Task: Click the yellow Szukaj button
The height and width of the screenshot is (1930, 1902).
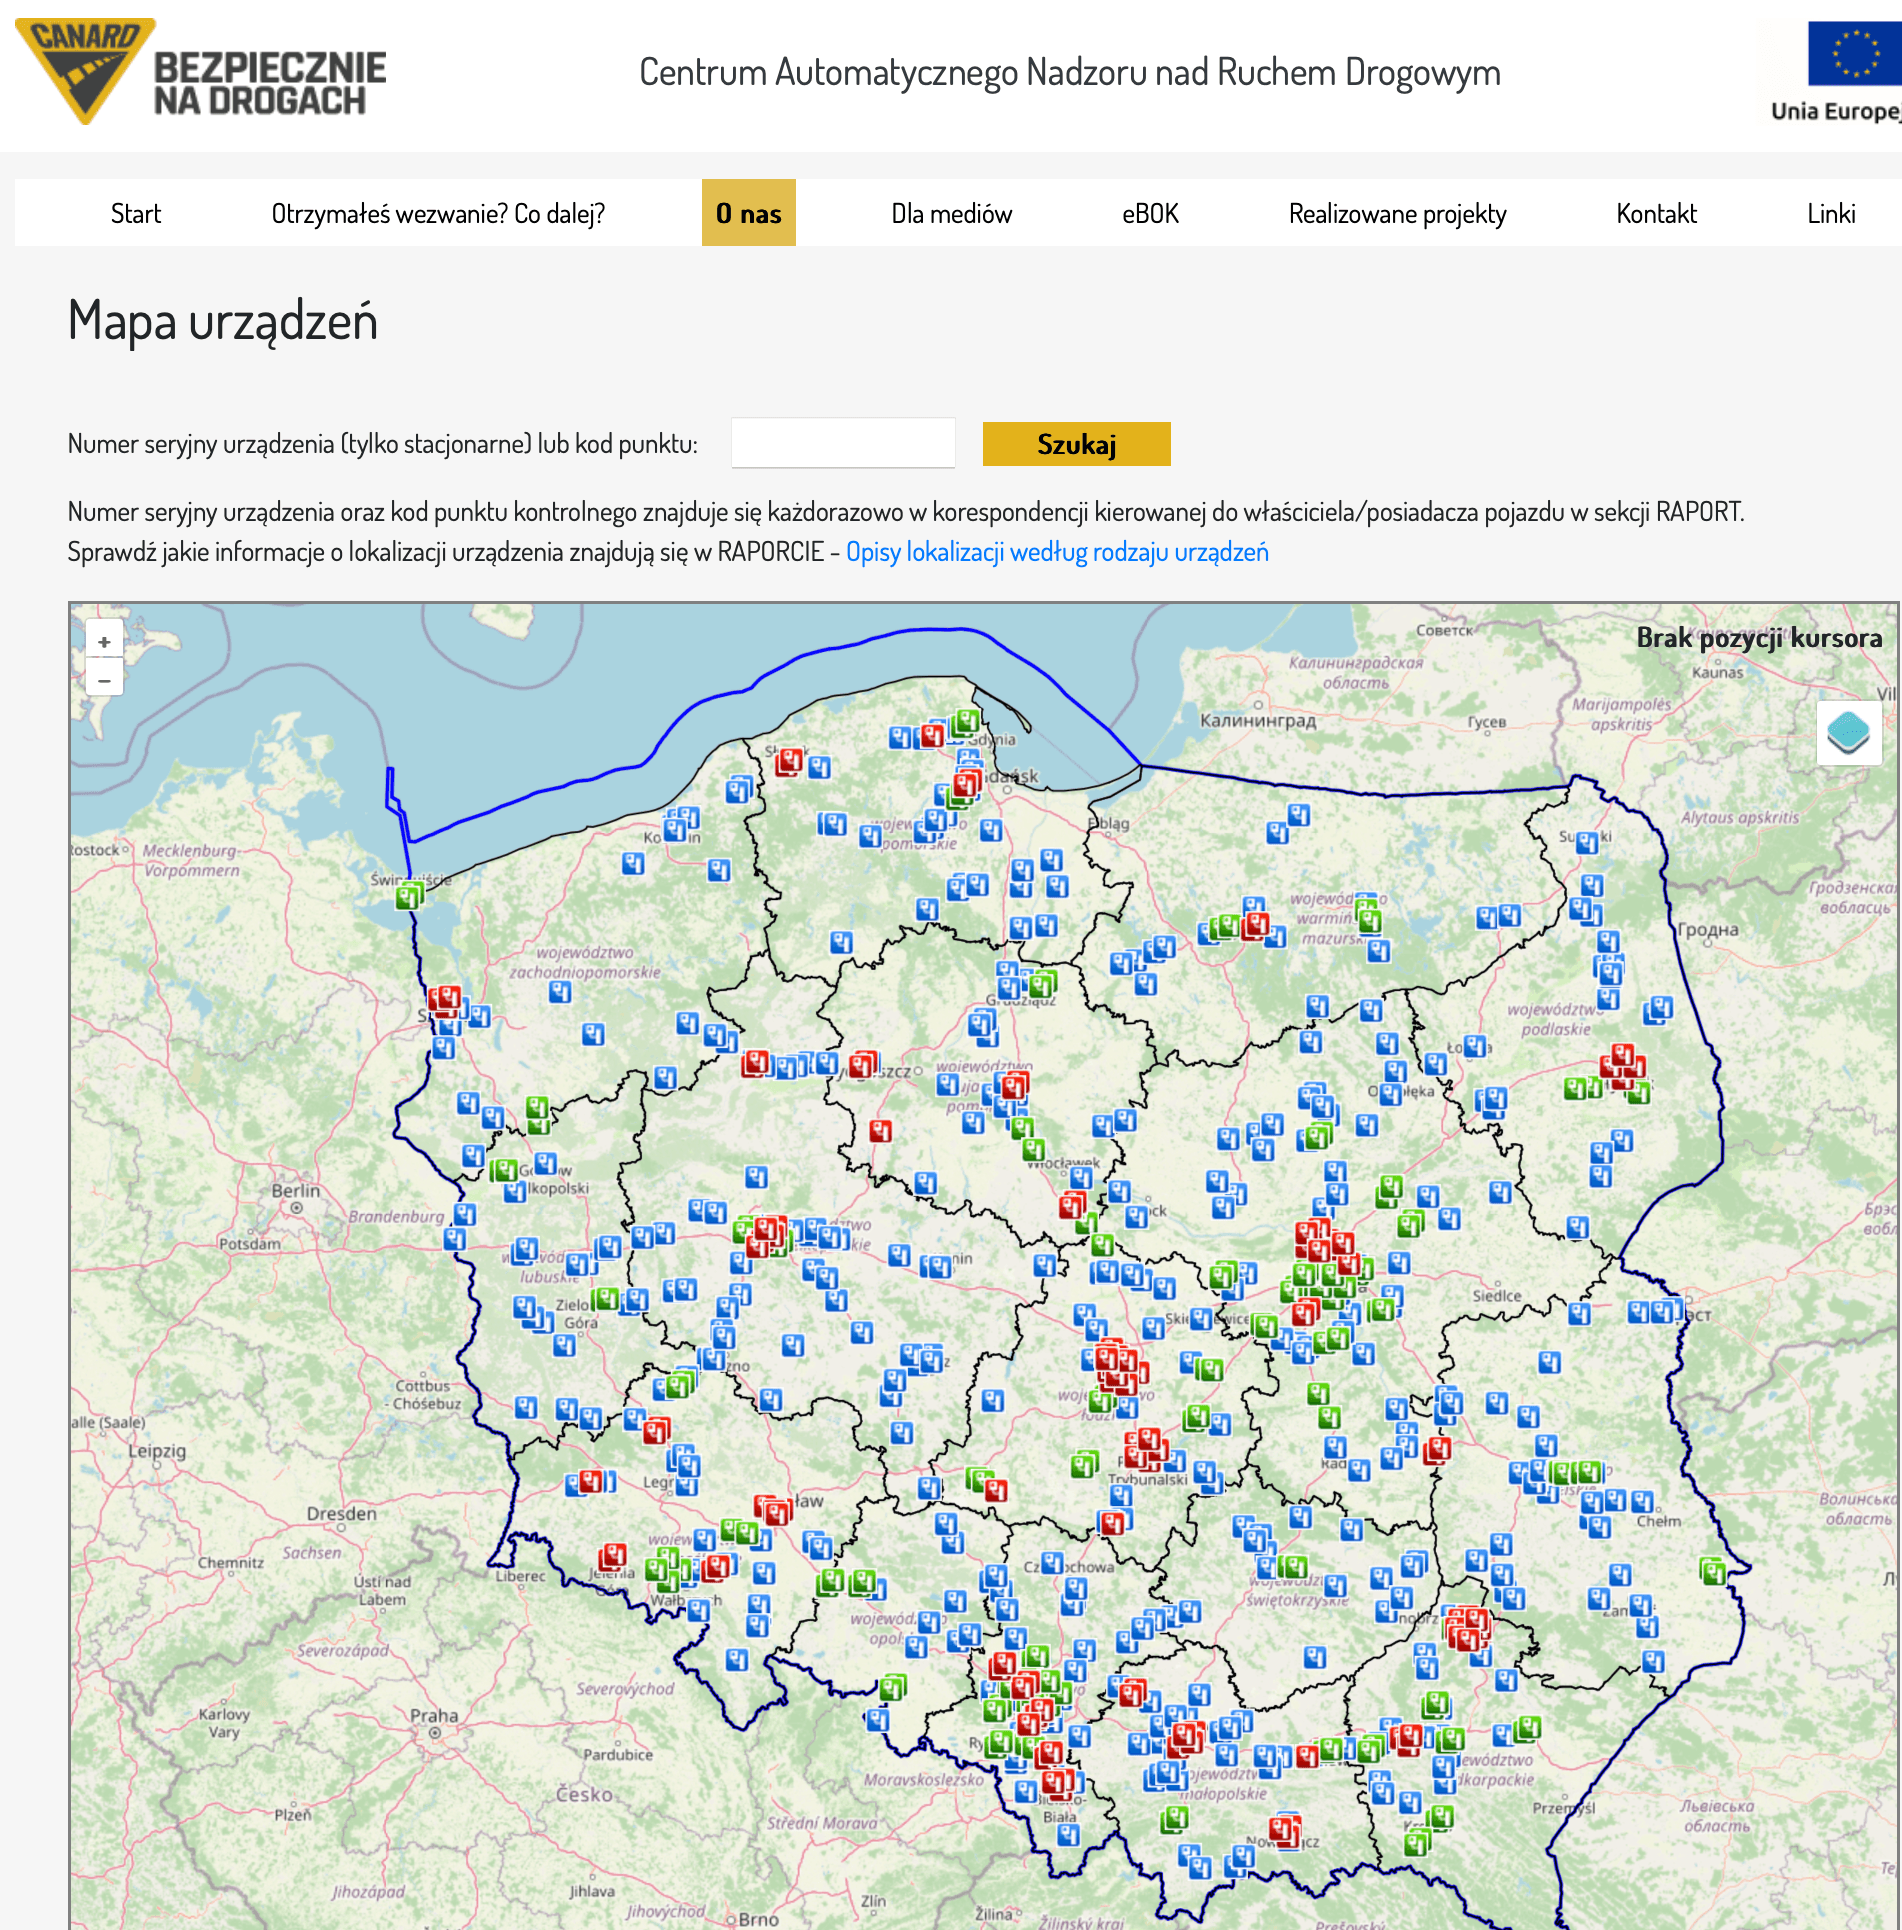Action: coord(1076,444)
